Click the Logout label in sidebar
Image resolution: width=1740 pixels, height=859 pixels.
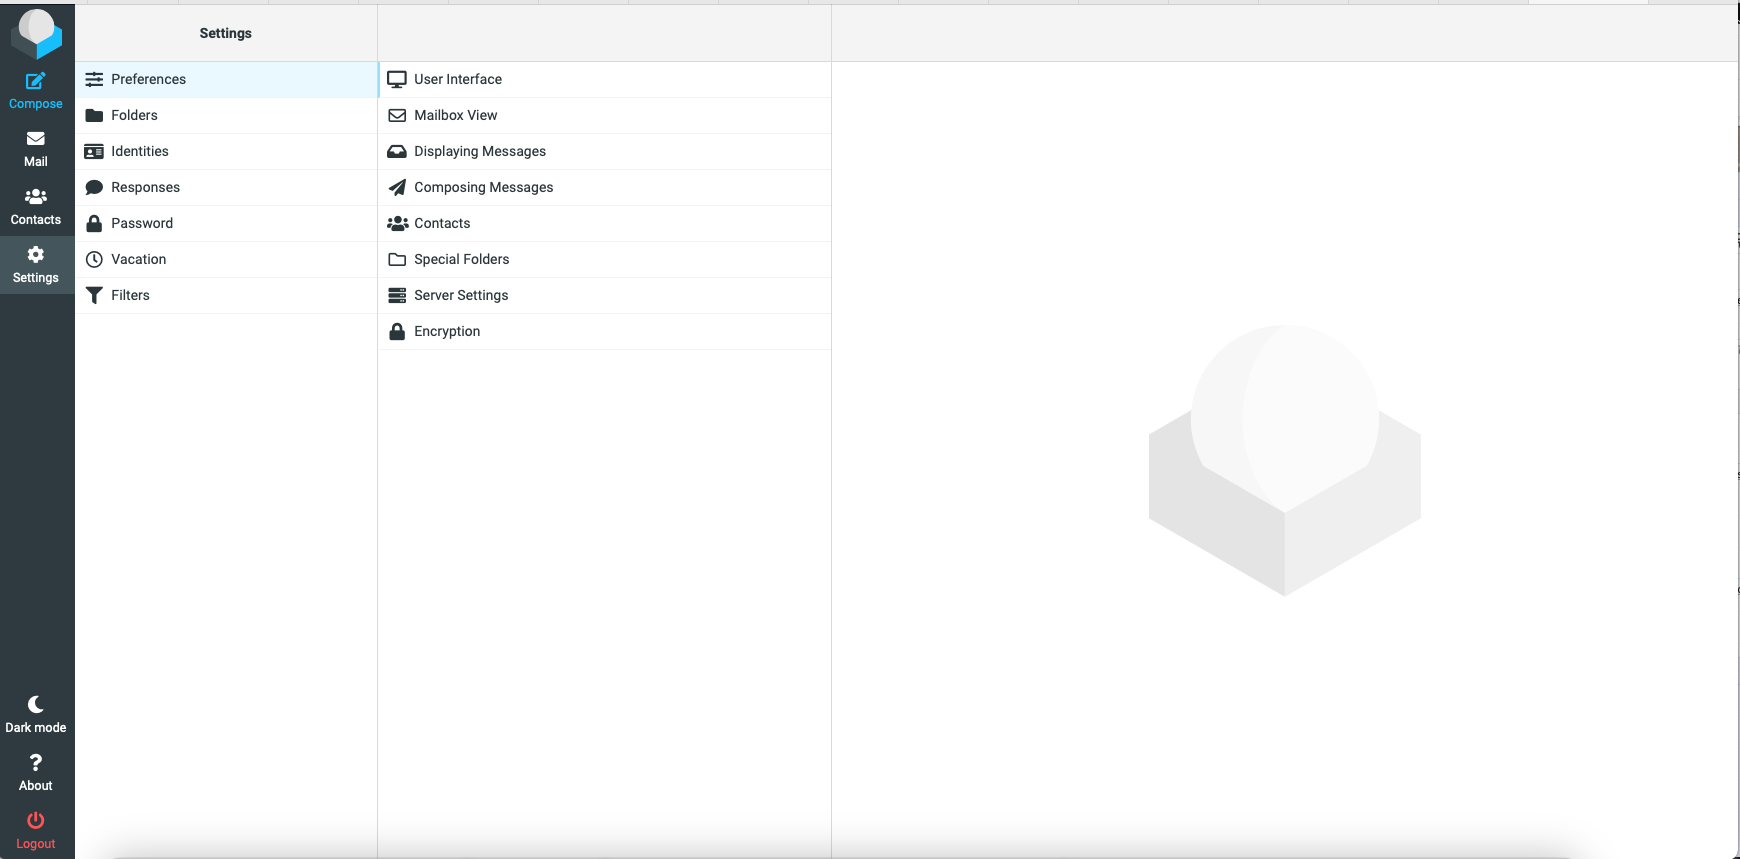coord(35,844)
